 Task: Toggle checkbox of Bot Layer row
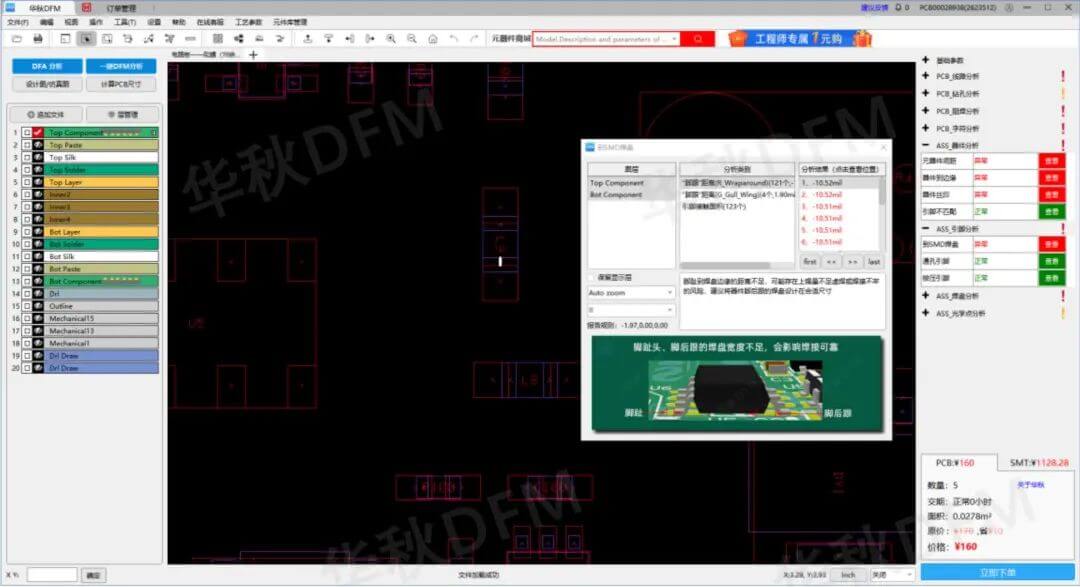coord(26,232)
